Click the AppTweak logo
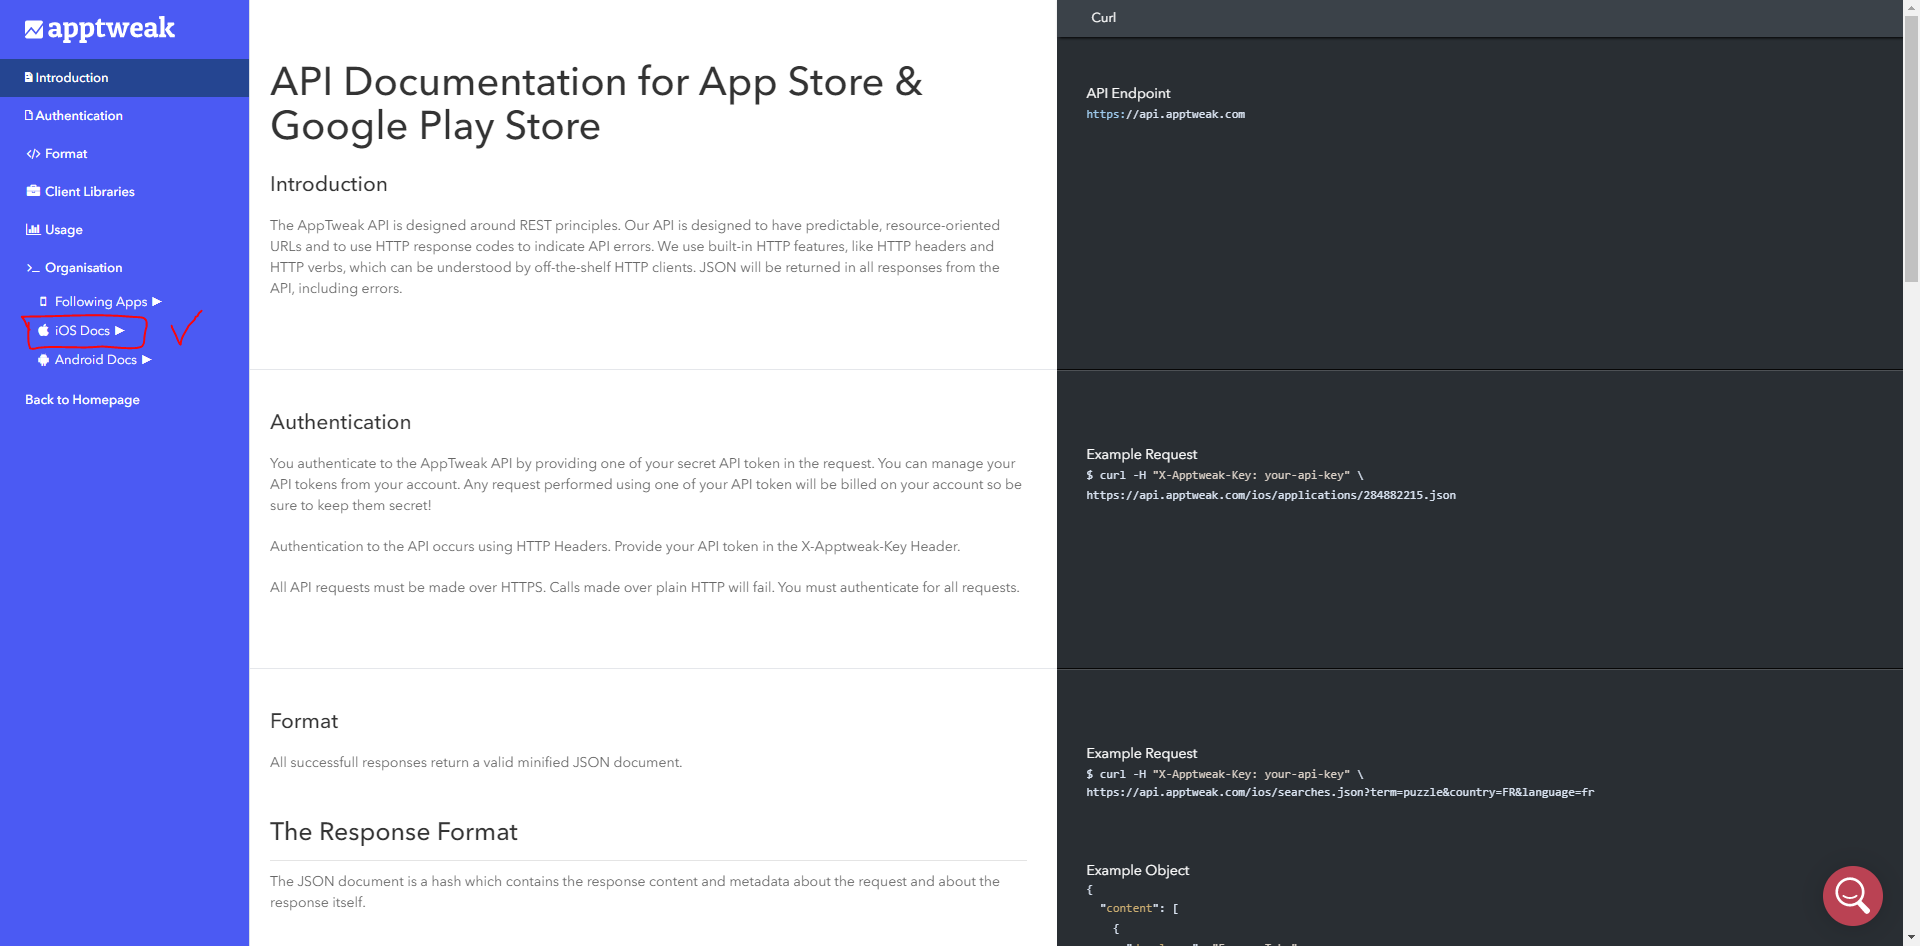This screenshot has width=1920, height=946. 100,29
